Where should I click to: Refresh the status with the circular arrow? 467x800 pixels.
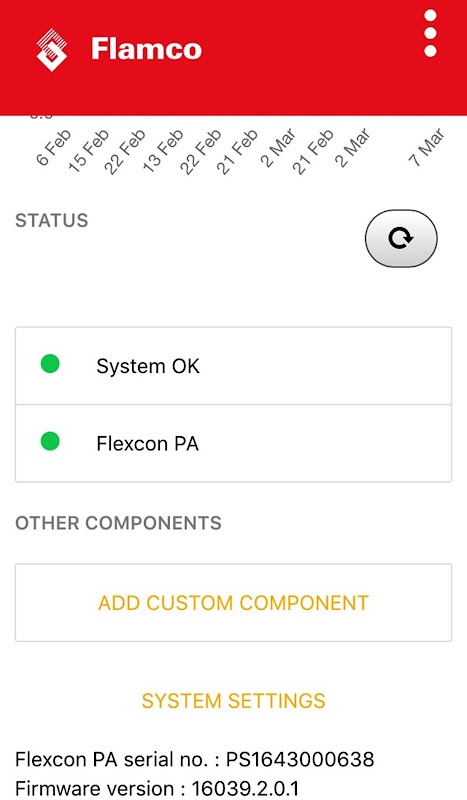401,238
